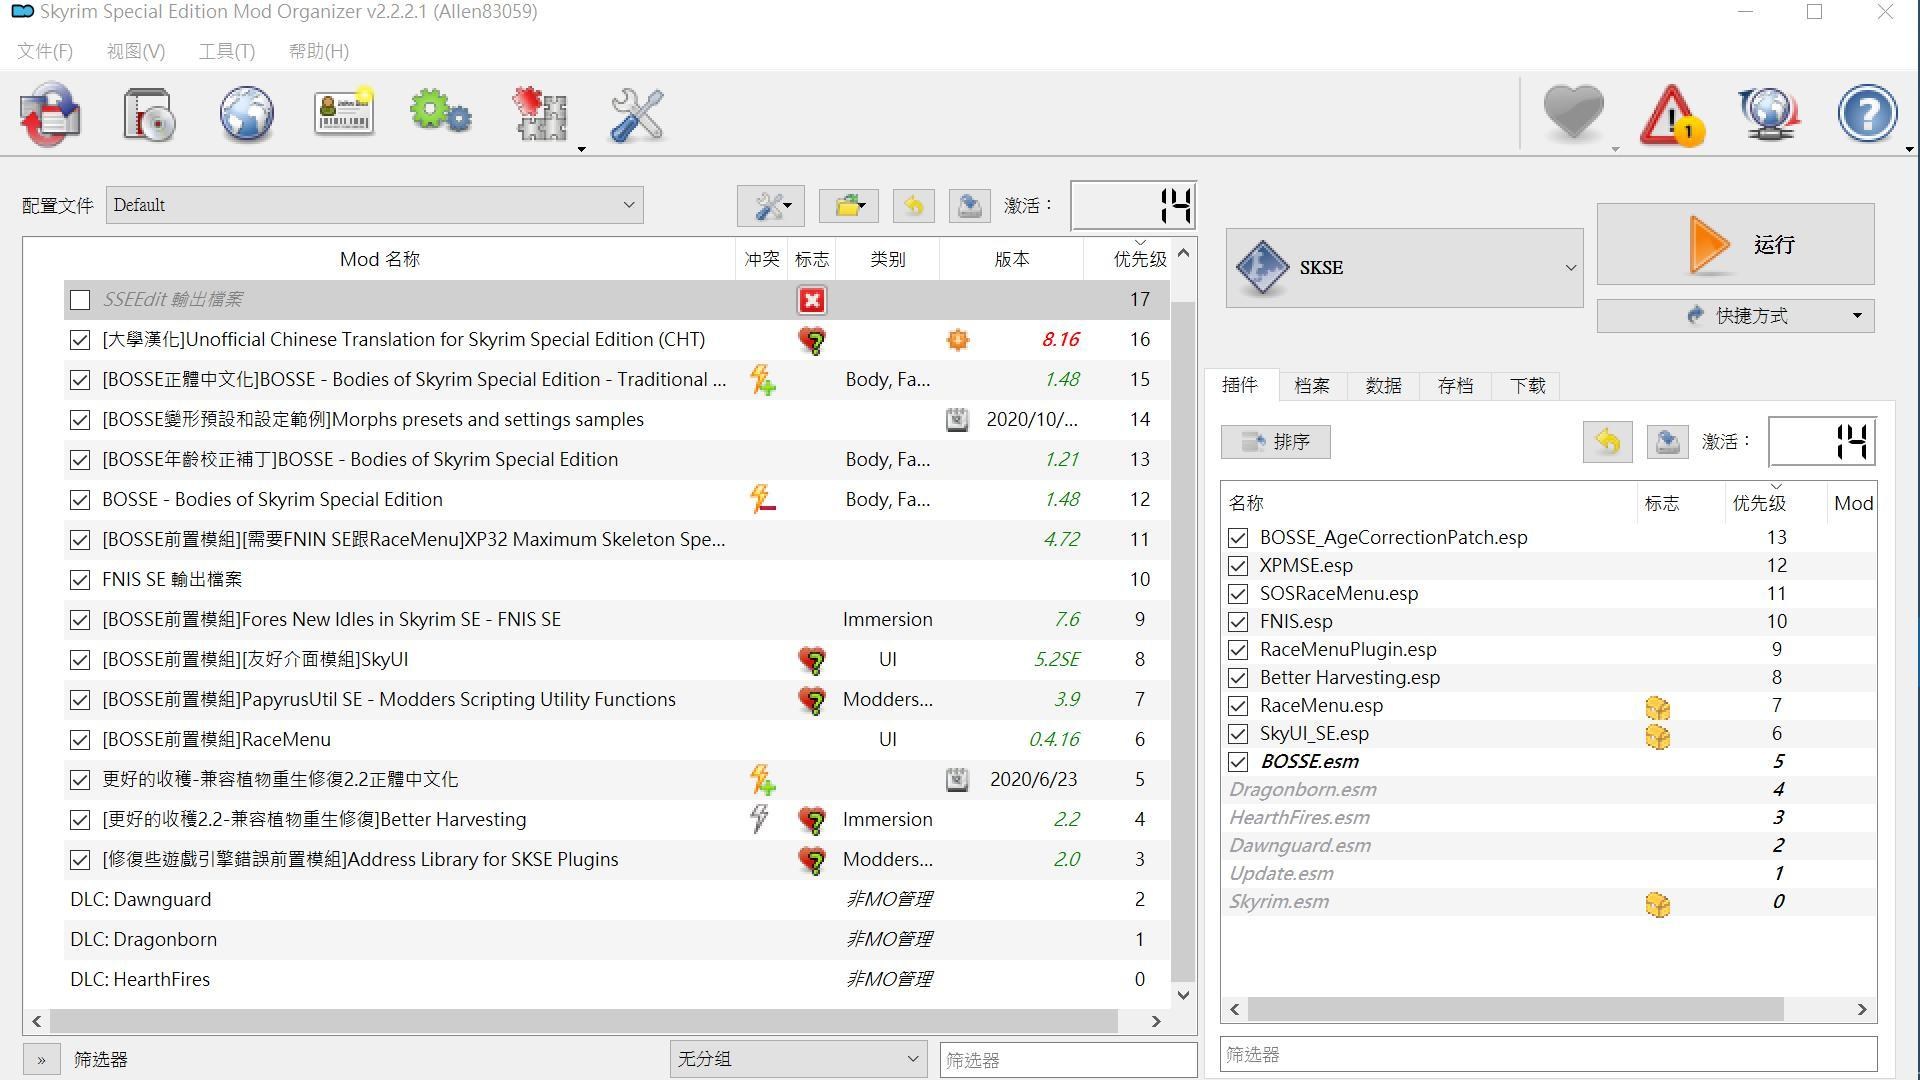The height and width of the screenshot is (1080, 1920).
Task: Open the blue Help question mark icon
Action: point(1867,114)
